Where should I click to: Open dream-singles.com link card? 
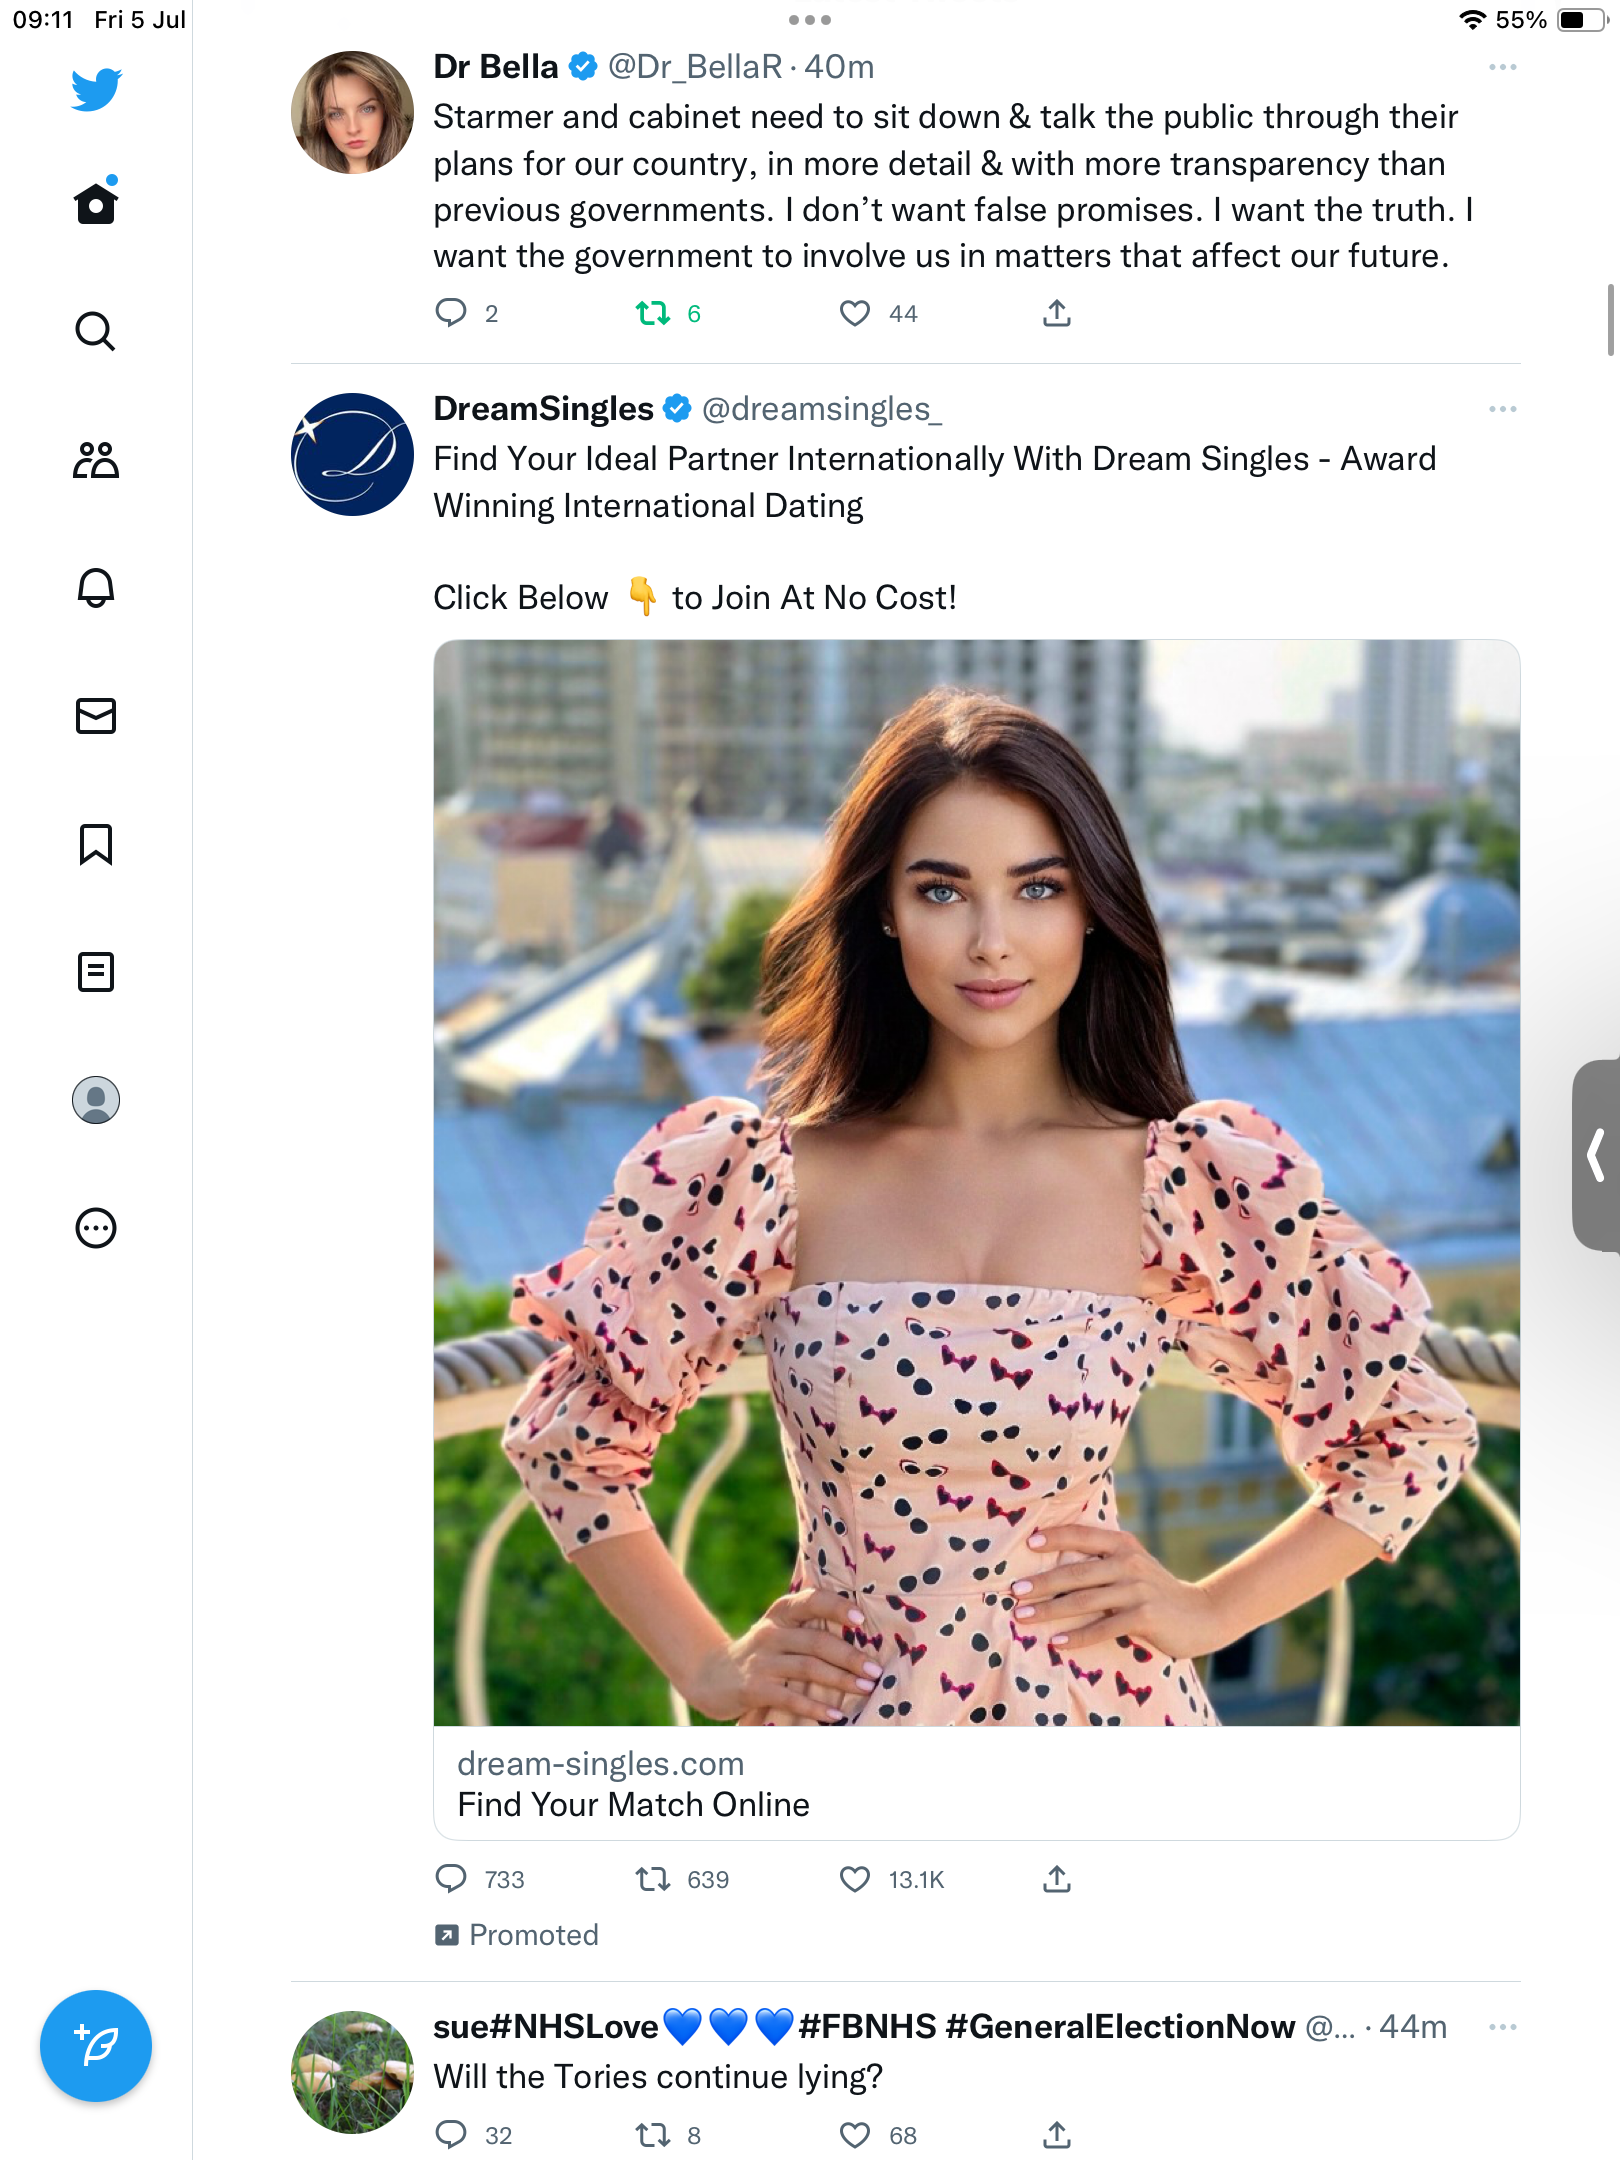point(976,1784)
